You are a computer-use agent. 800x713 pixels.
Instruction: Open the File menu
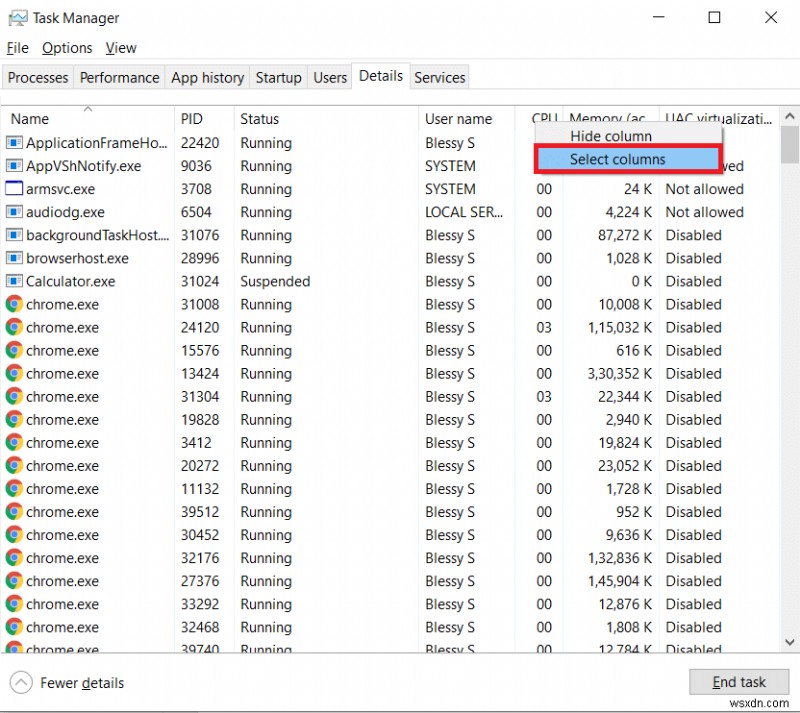(x=17, y=47)
